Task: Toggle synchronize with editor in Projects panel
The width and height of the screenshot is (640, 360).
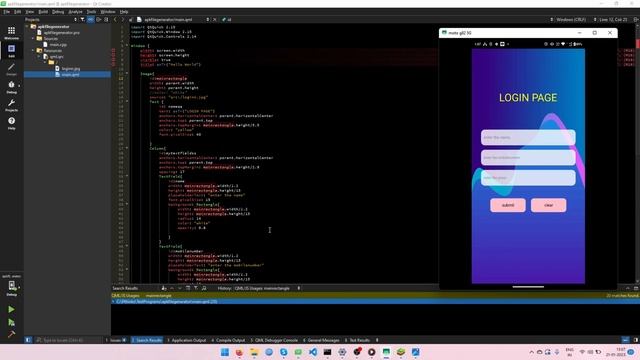Action: coord(91,19)
